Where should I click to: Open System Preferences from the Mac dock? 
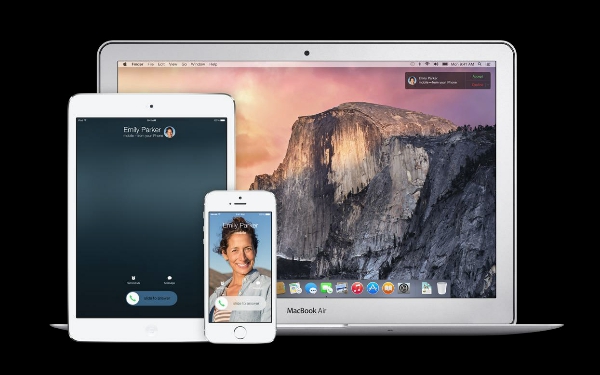click(403, 288)
